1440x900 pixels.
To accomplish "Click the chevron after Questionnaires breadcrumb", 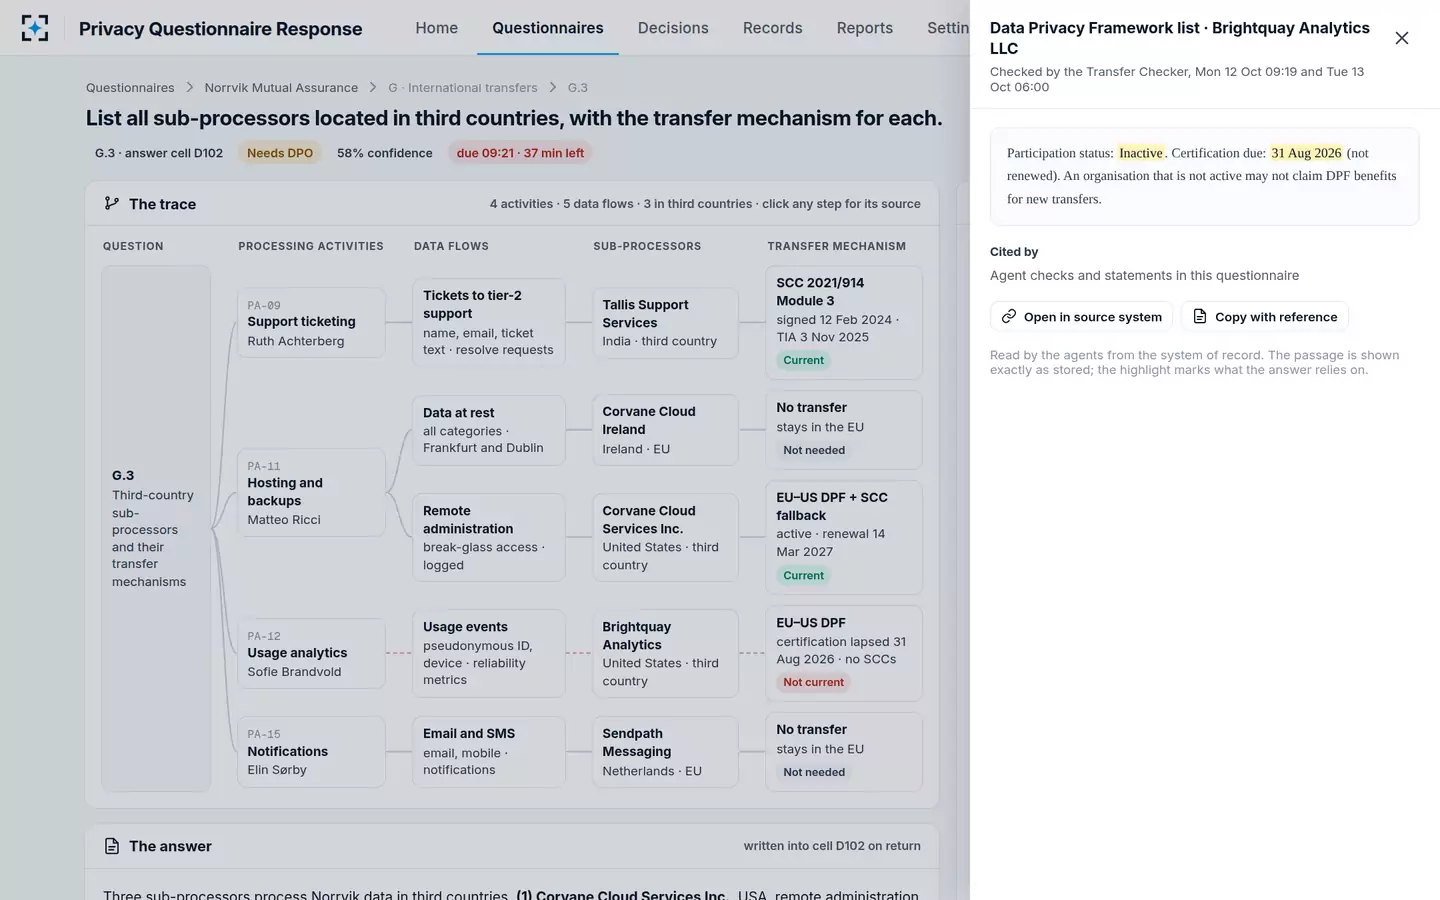I will [190, 87].
